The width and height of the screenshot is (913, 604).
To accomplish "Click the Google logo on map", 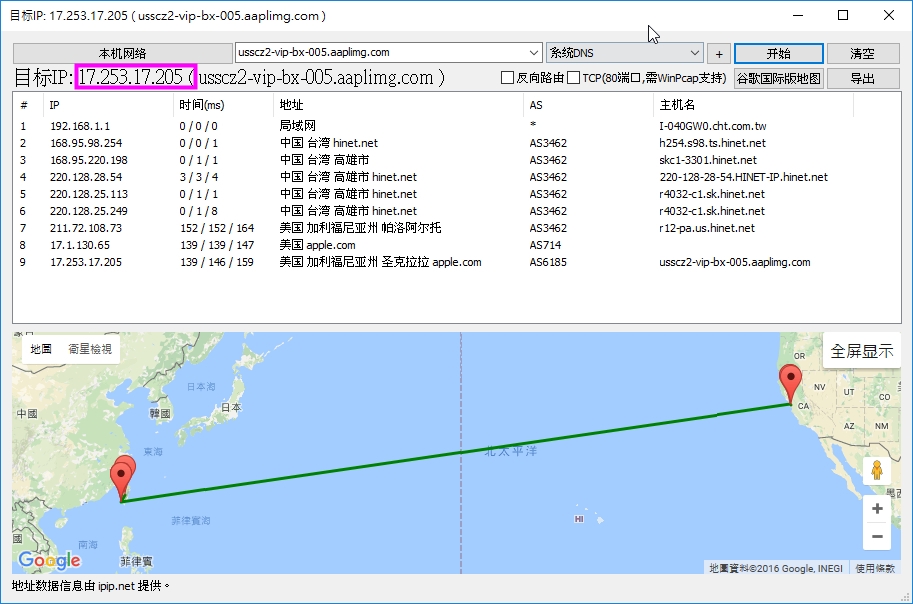I will [x=49, y=560].
